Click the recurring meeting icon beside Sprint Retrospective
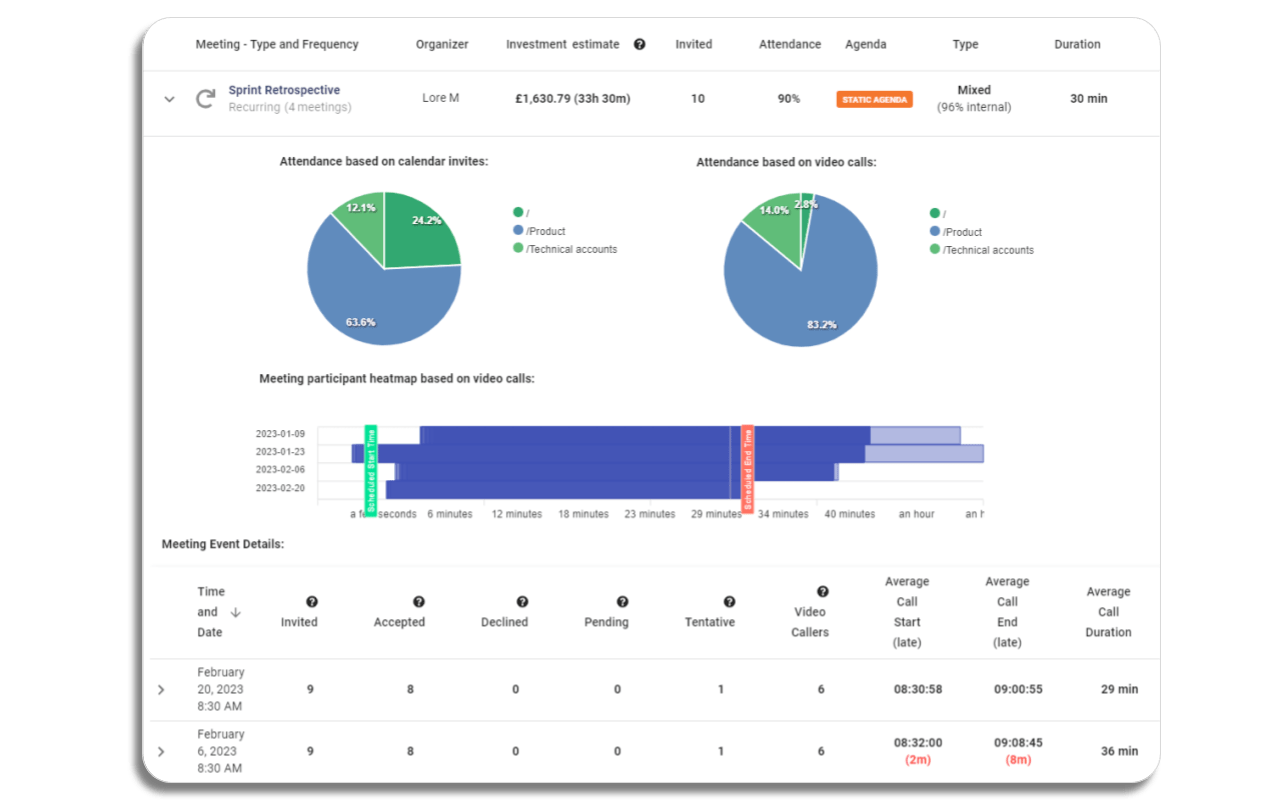 206,97
